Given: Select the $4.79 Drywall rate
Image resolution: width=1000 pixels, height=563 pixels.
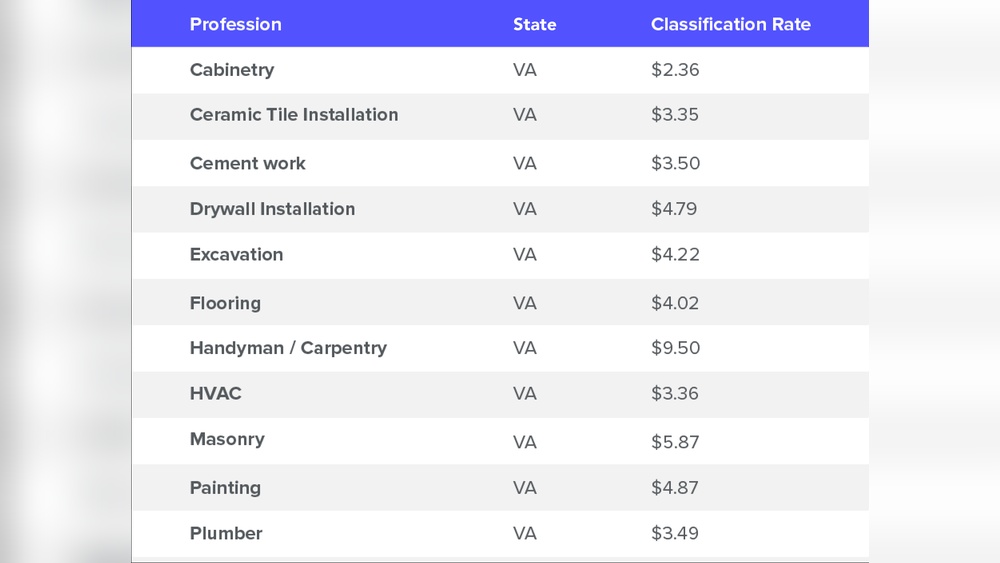Looking at the screenshot, I should coord(674,209).
